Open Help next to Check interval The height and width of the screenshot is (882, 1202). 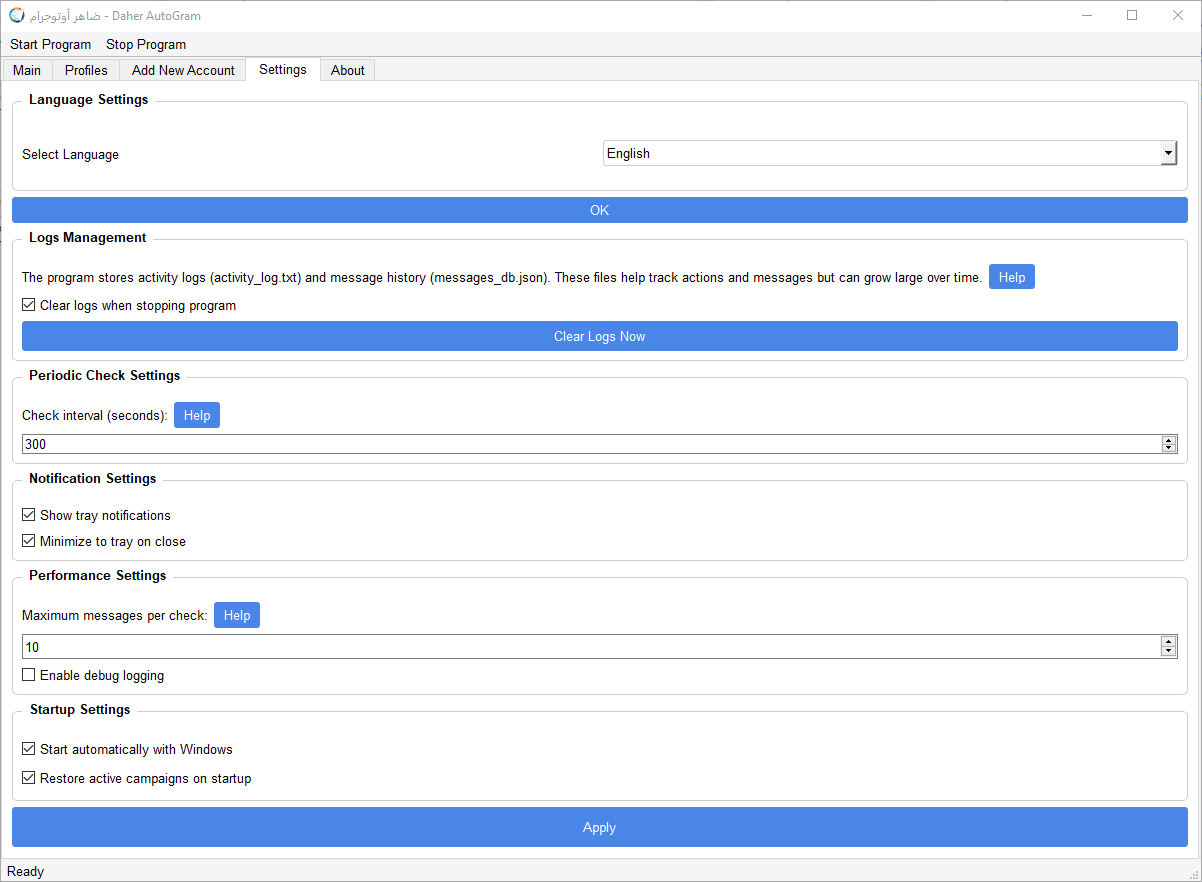(197, 415)
